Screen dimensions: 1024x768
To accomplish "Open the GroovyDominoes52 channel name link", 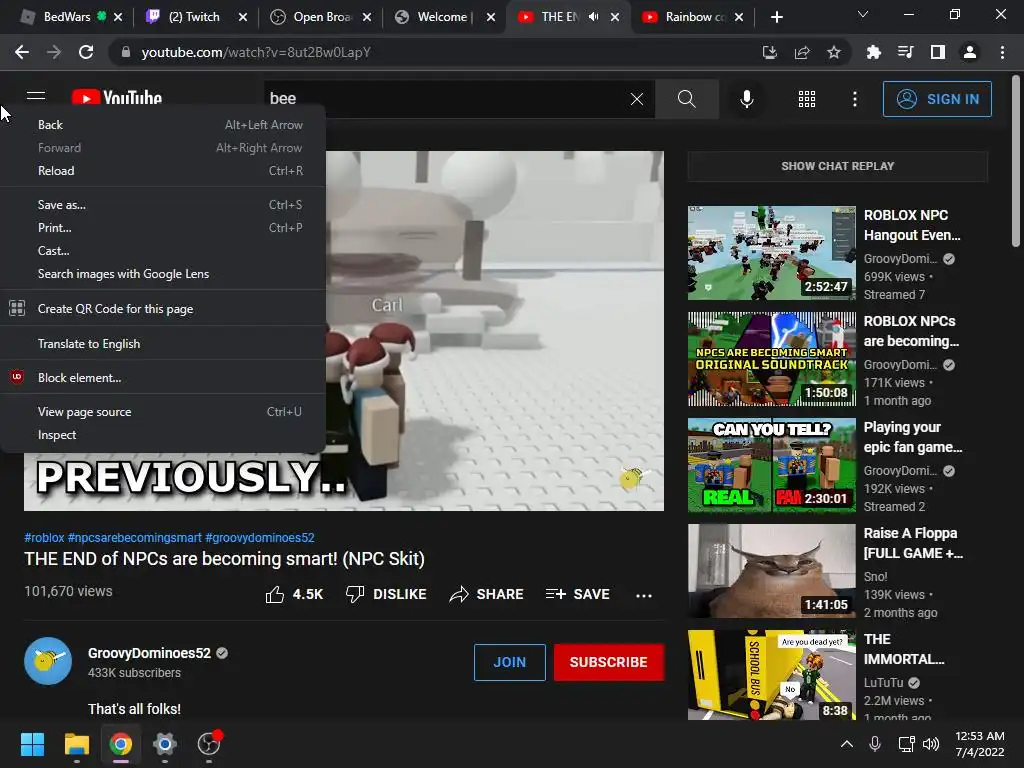I will (150, 653).
